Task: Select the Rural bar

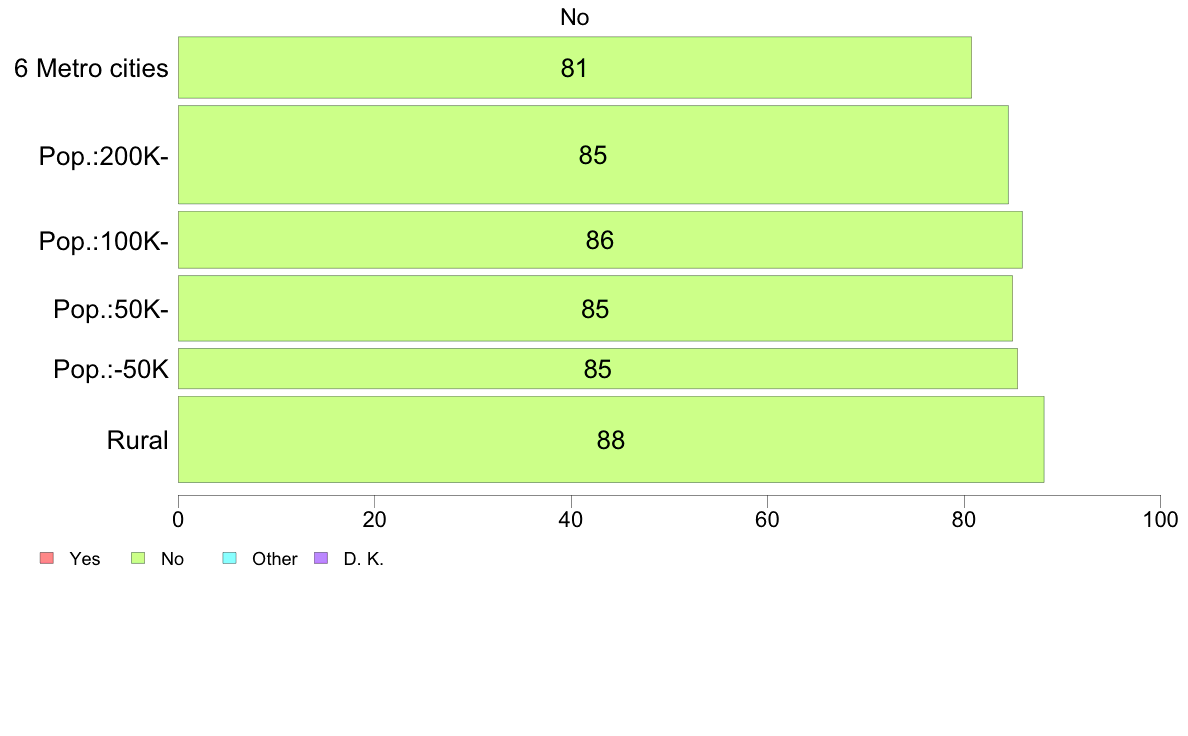Action: pyautogui.click(x=611, y=439)
